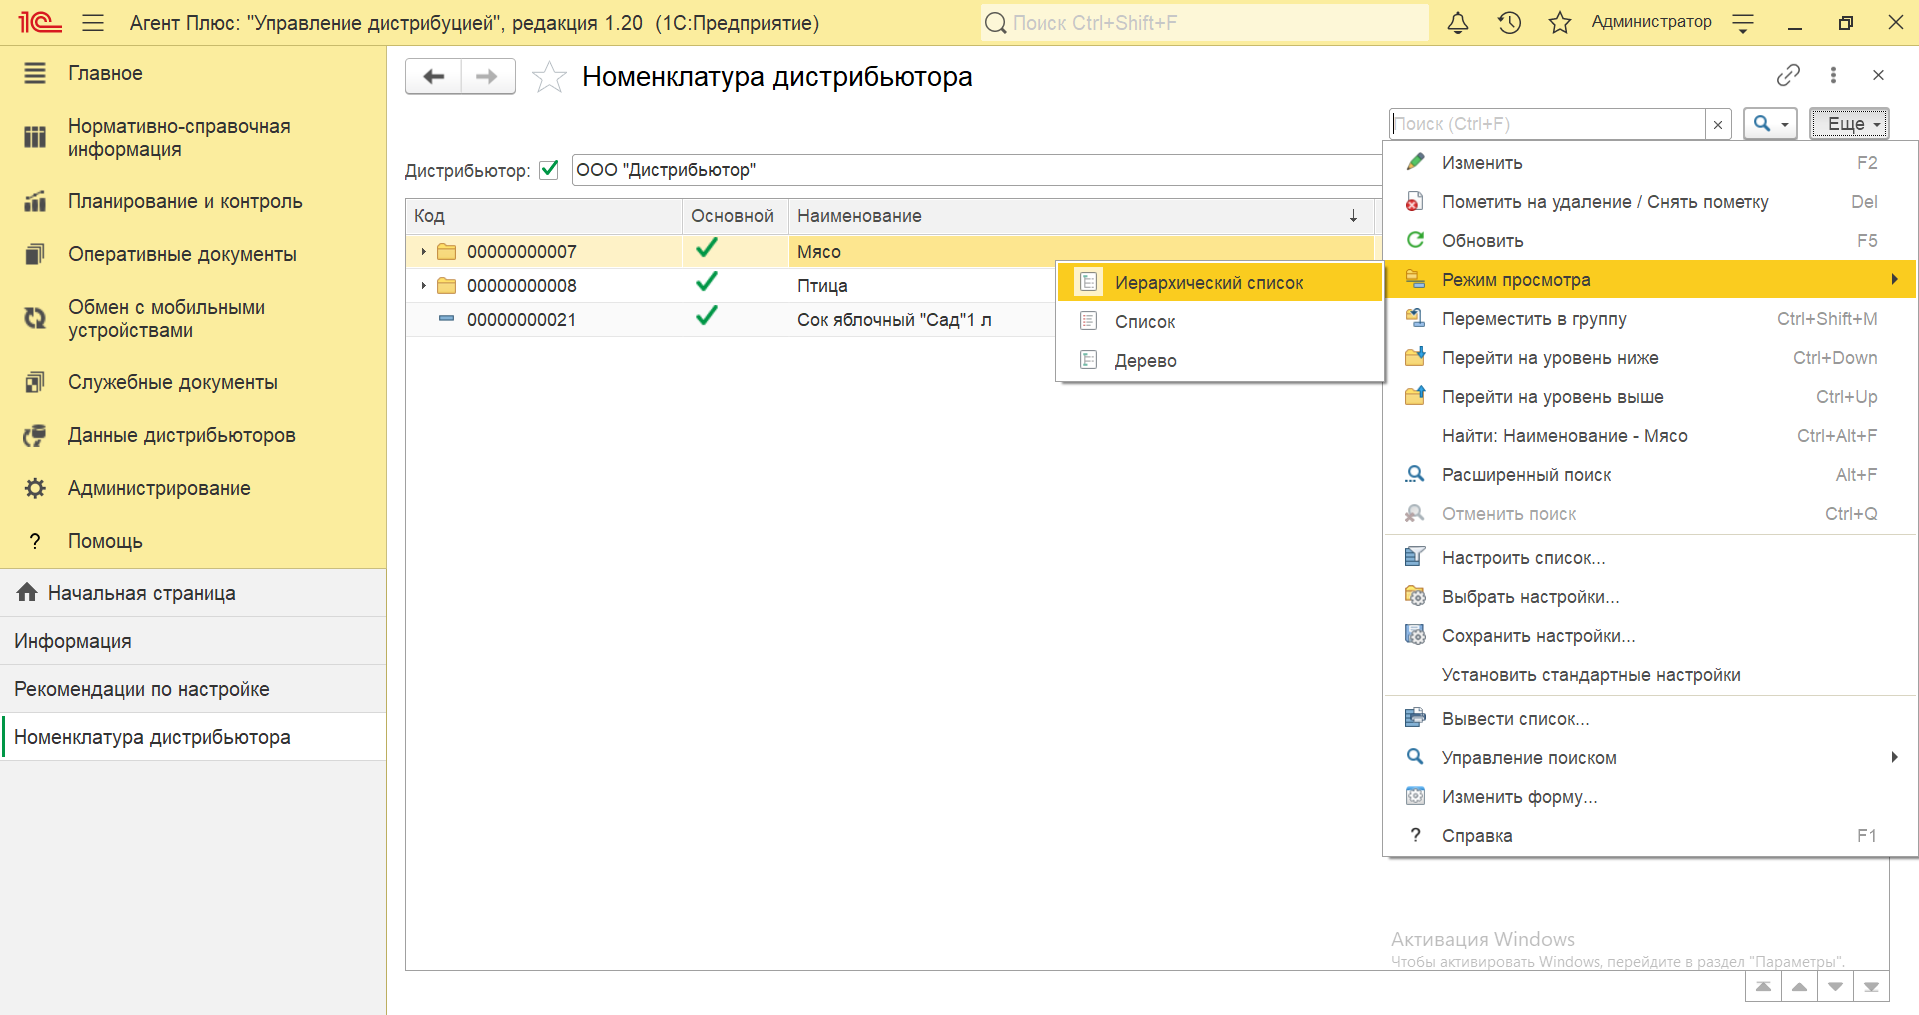This screenshot has width=1919, height=1015.
Task: Open Служебные документы section
Action: click(x=193, y=382)
